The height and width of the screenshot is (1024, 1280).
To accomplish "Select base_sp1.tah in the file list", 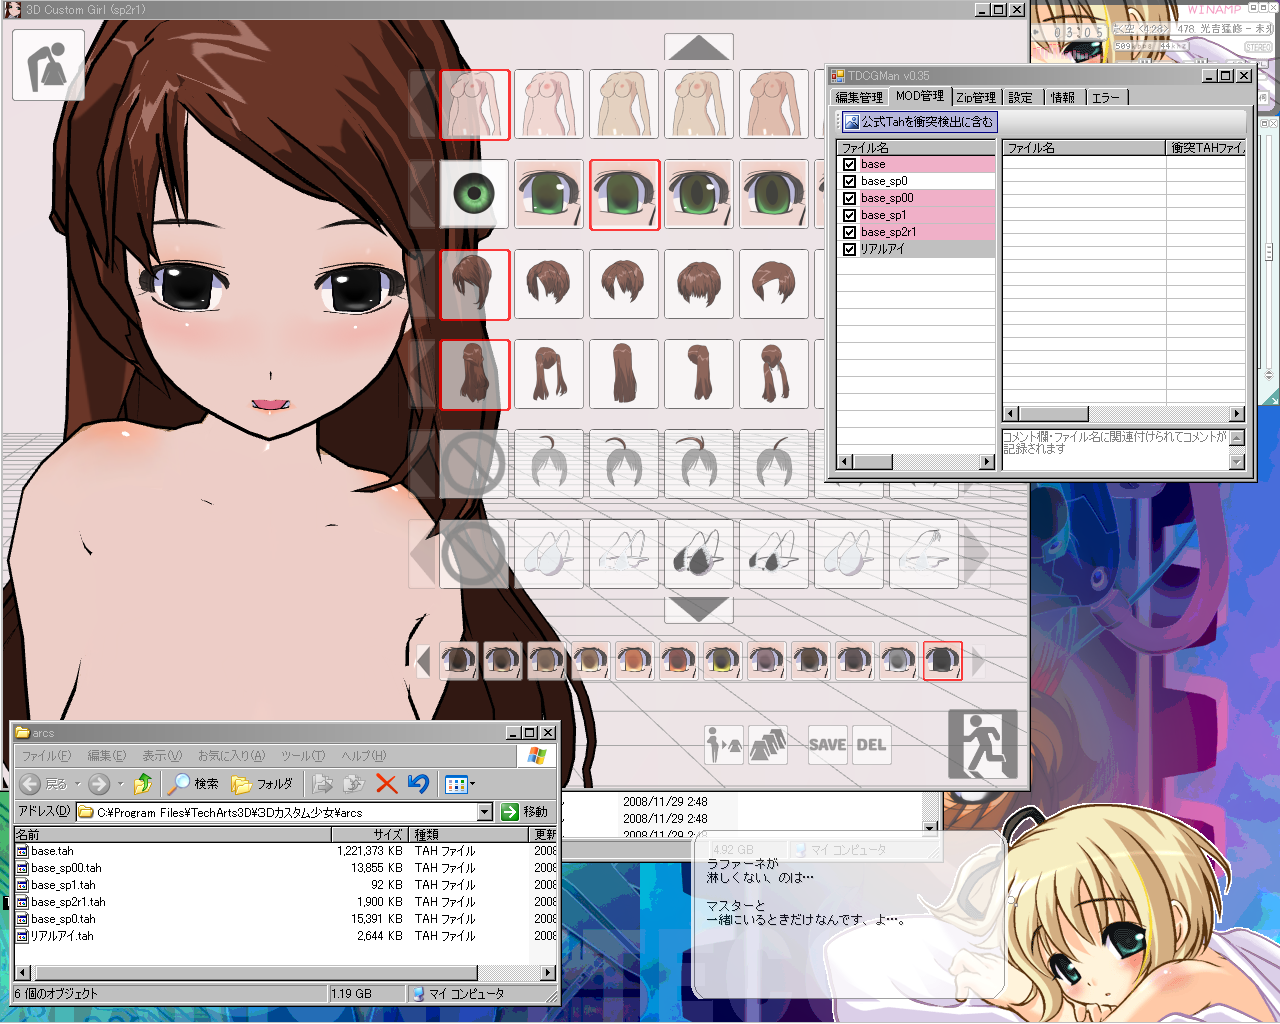I will [x=63, y=885].
